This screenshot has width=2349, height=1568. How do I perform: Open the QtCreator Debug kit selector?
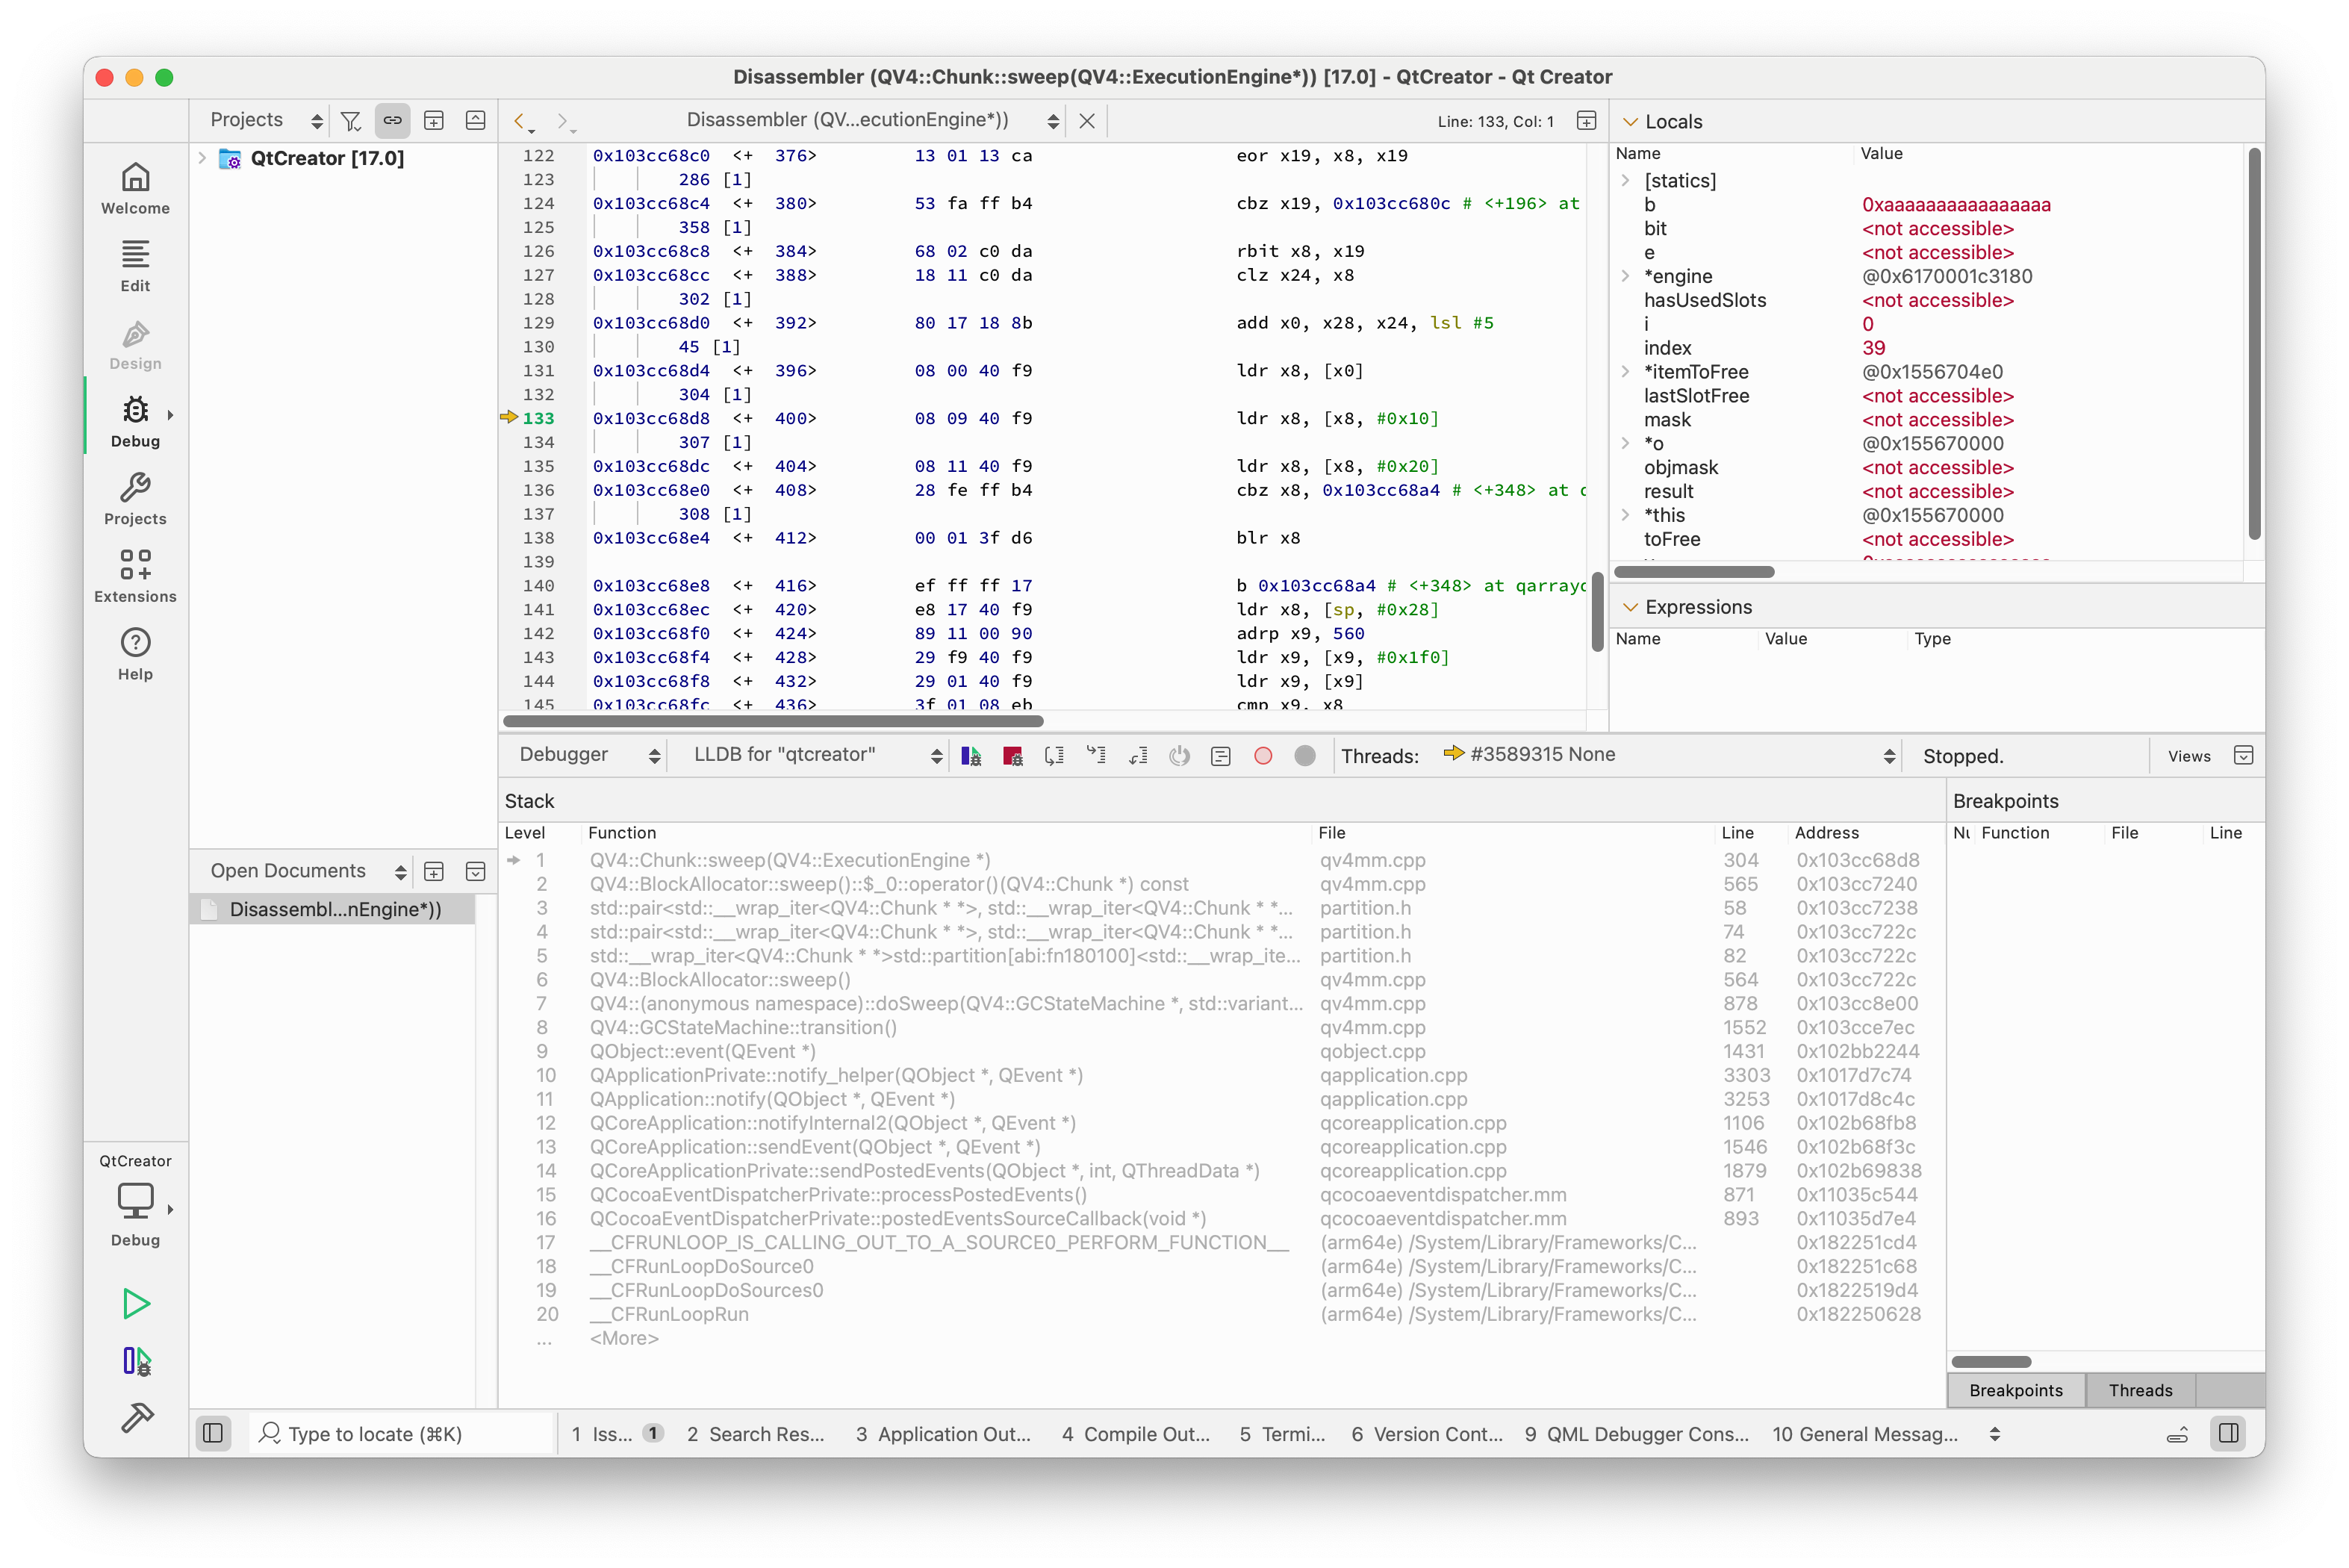(135, 1201)
